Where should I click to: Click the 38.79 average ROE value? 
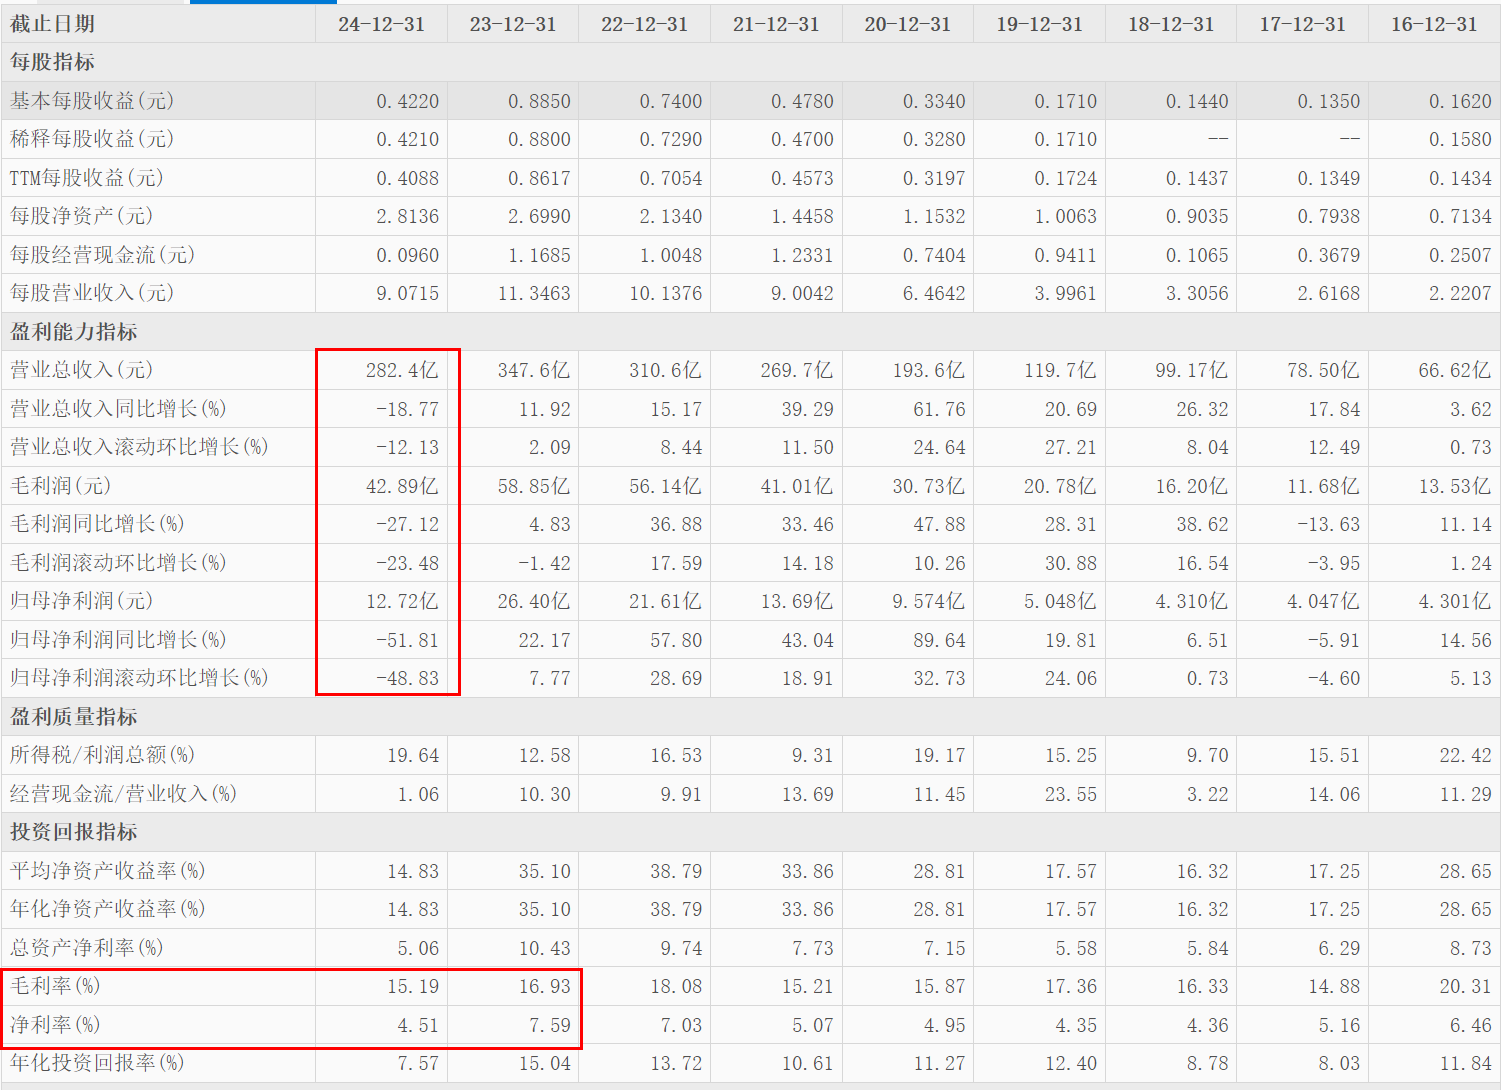[x=676, y=872]
